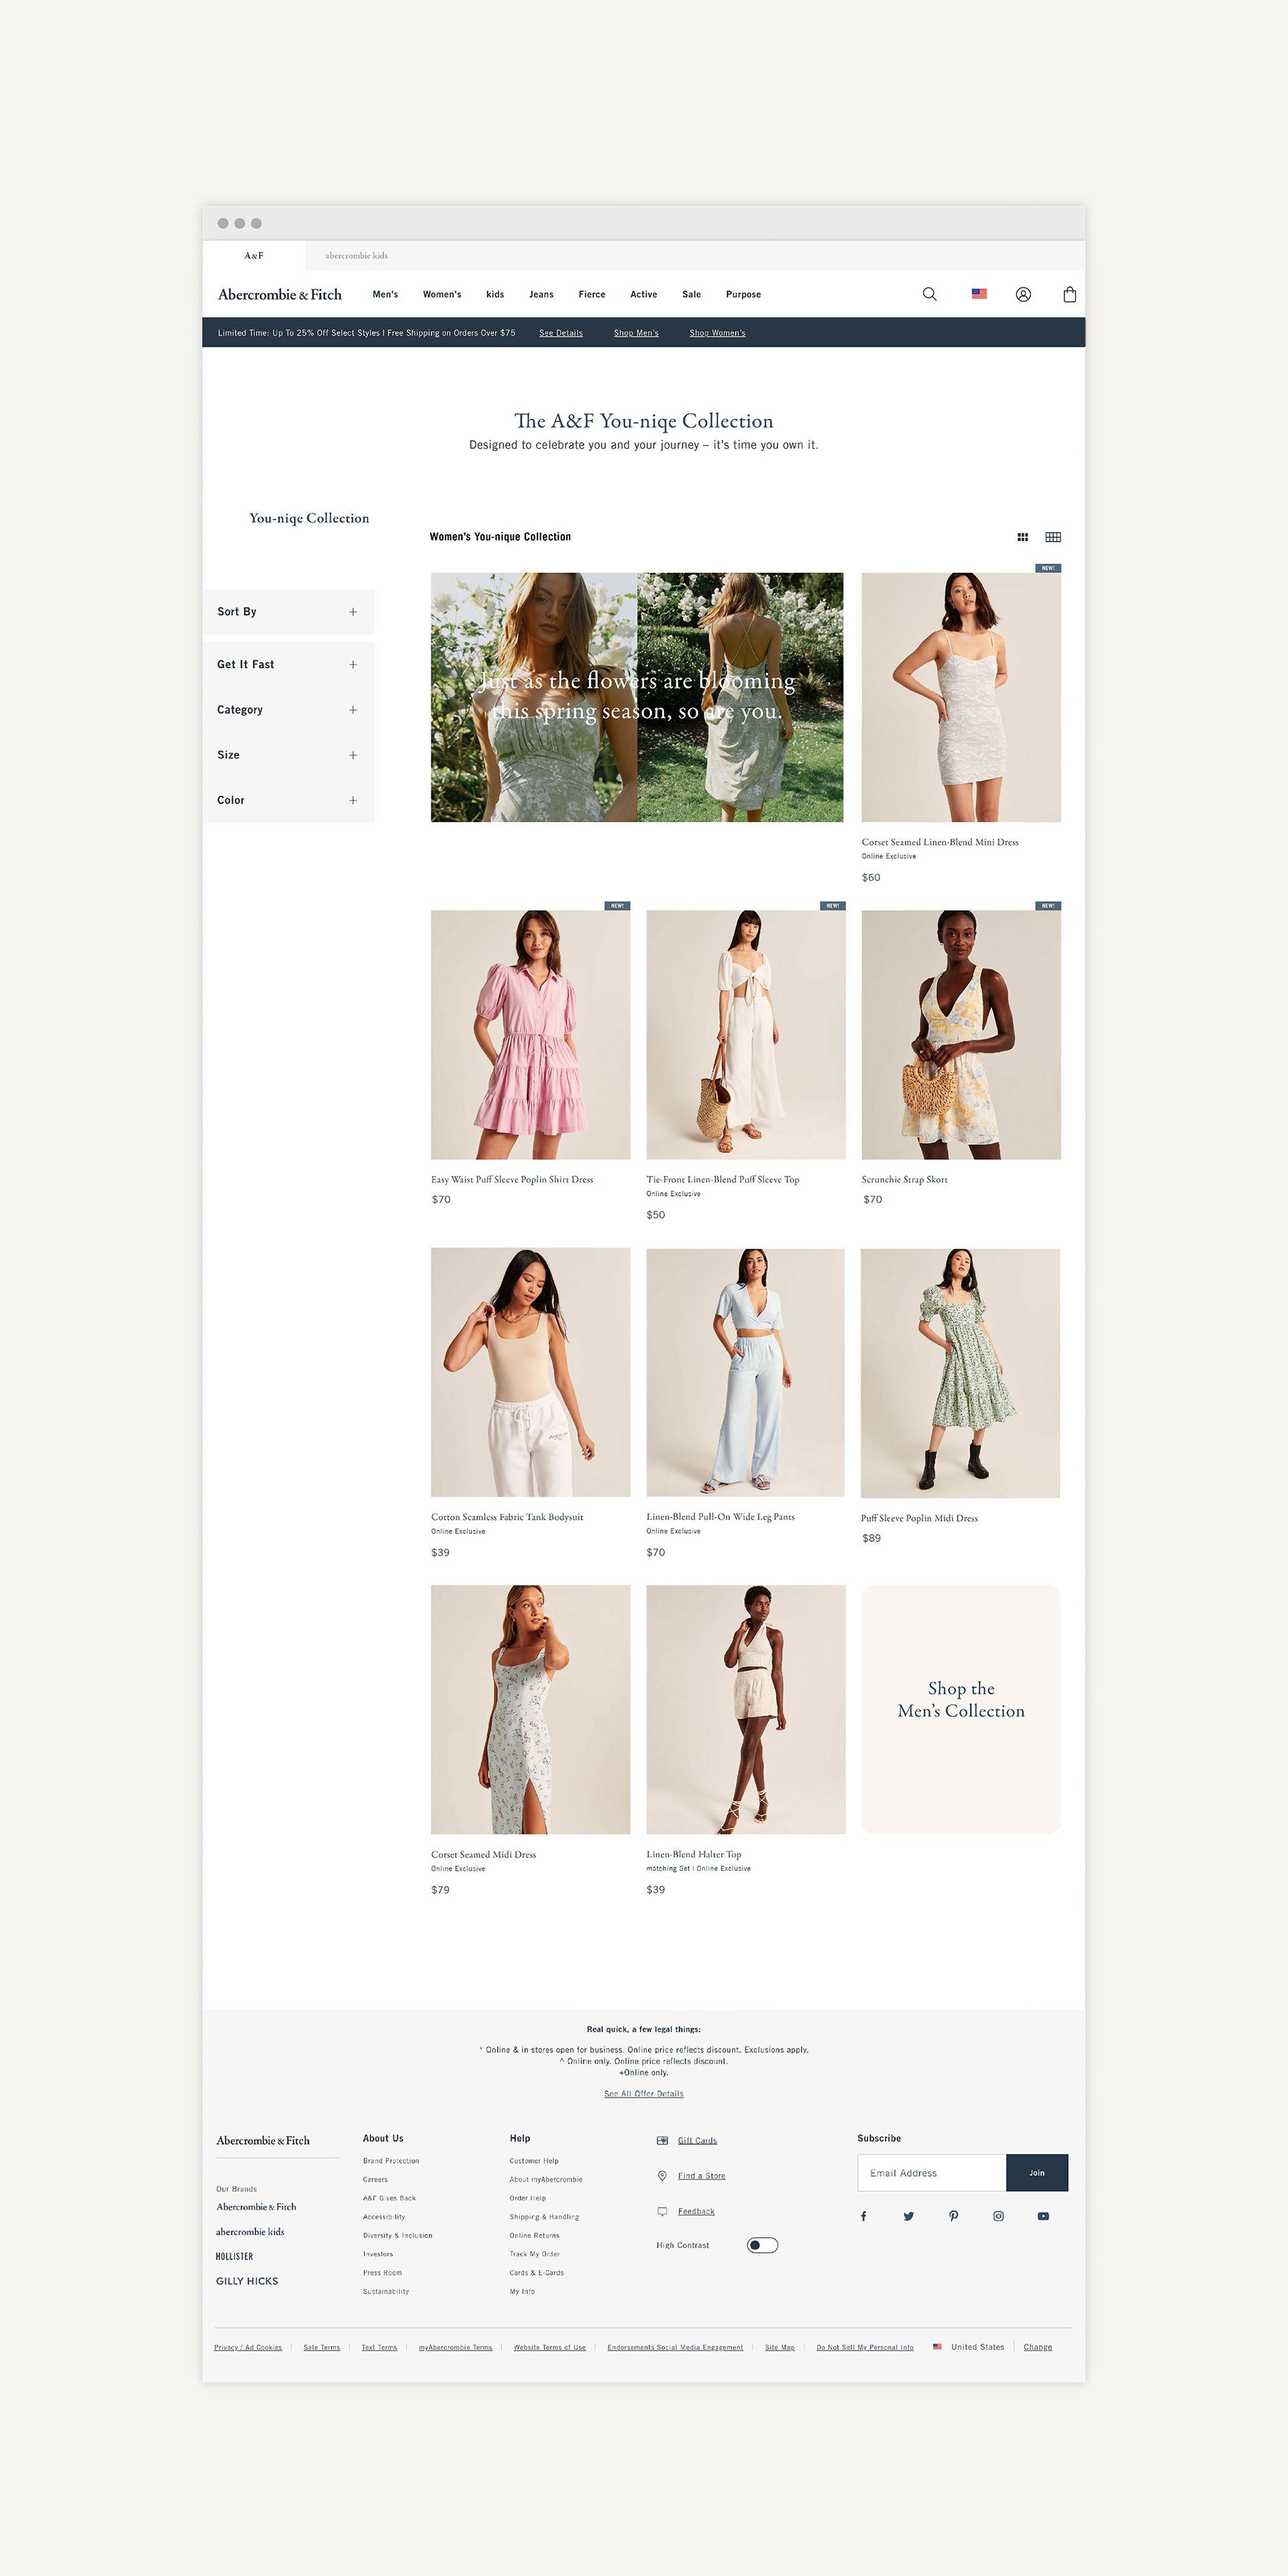
Task: Open the shopping bag icon
Action: coord(1069,294)
